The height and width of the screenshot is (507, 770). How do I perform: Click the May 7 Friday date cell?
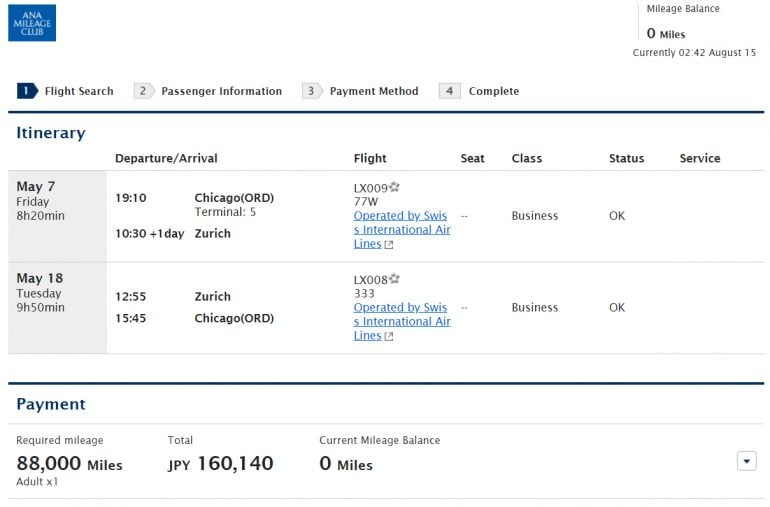[x=56, y=201]
